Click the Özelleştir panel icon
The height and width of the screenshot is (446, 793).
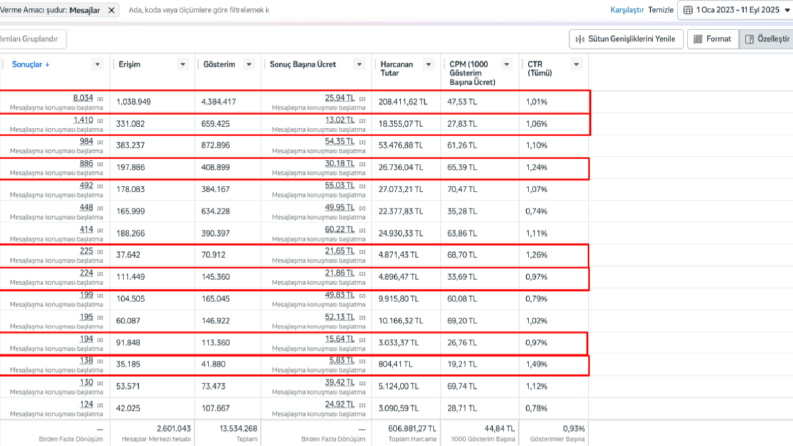click(749, 39)
